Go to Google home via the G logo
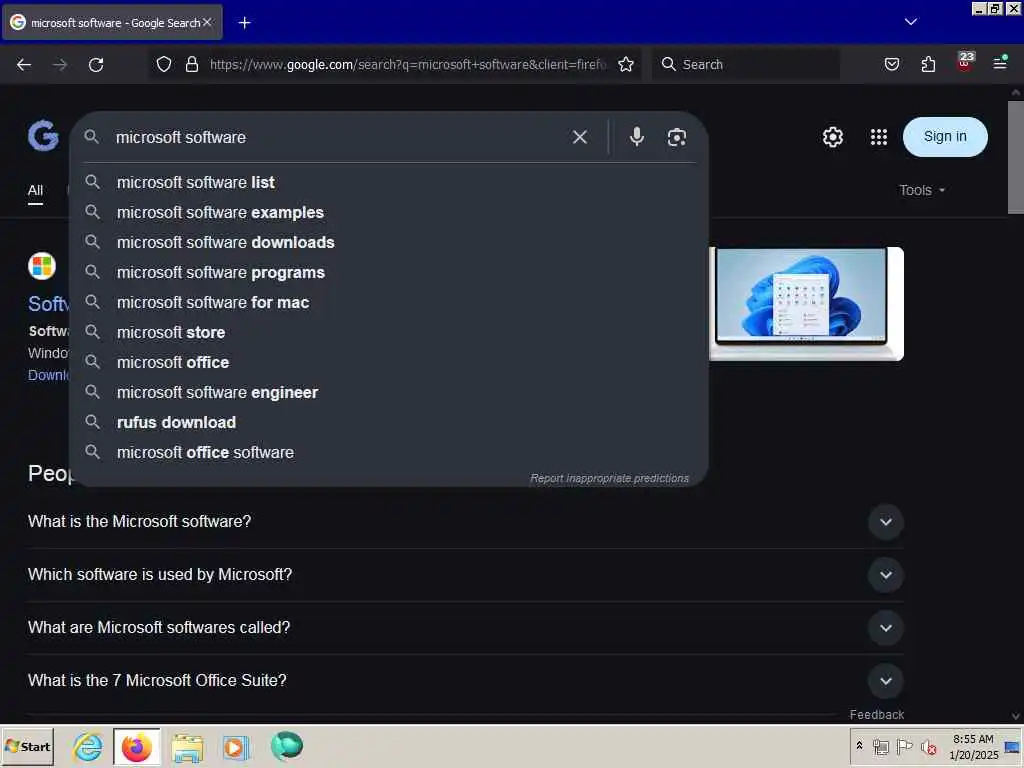This screenshot has height=768, width=1024. tap(43, 136)
